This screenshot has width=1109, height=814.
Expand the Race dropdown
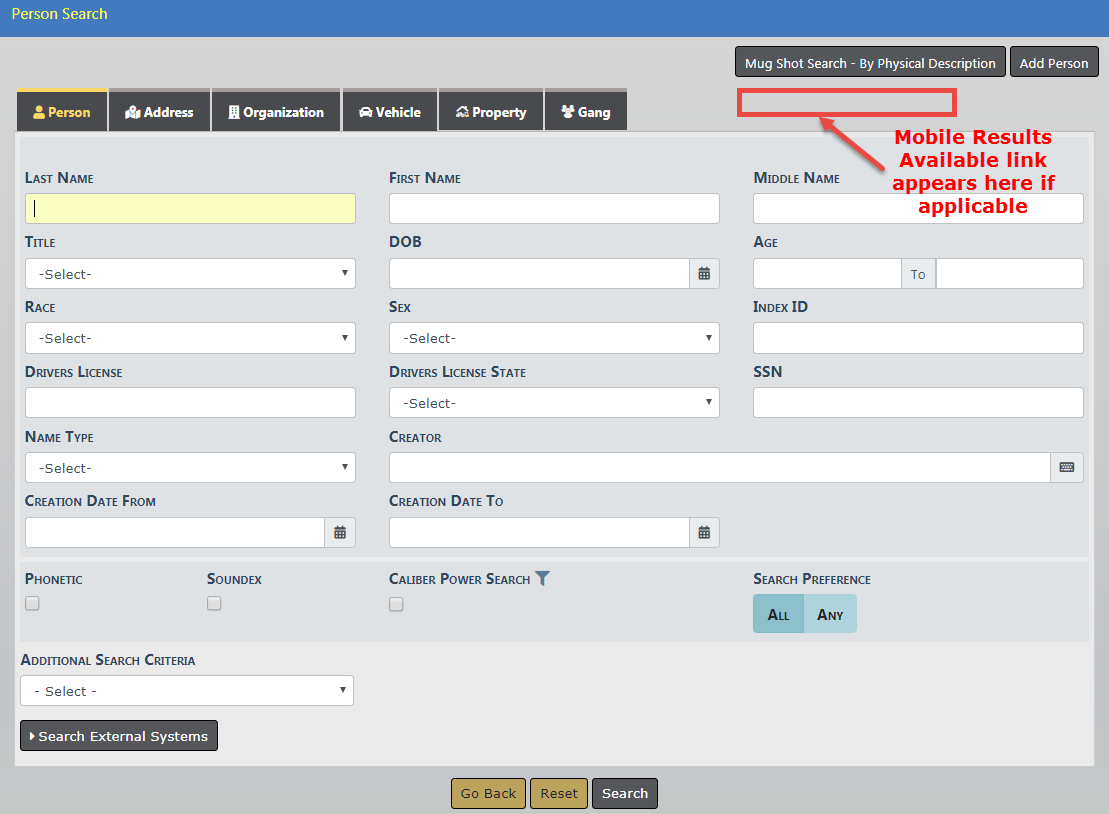tap(190, 338)
